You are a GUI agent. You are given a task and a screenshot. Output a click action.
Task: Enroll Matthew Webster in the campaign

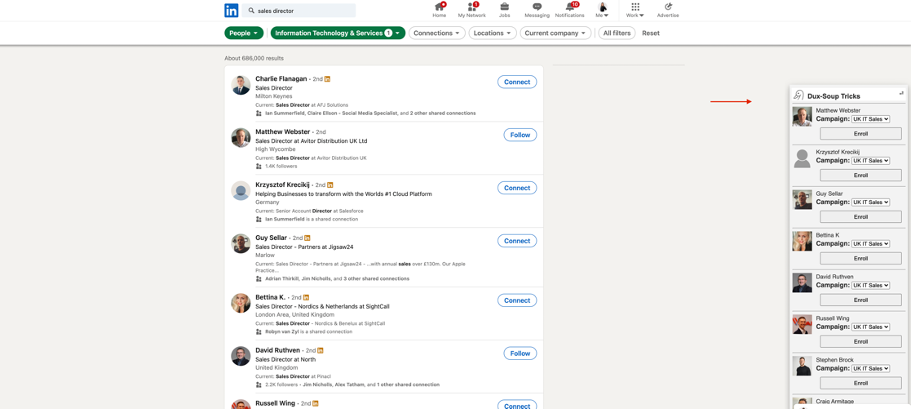click(861, 134)
